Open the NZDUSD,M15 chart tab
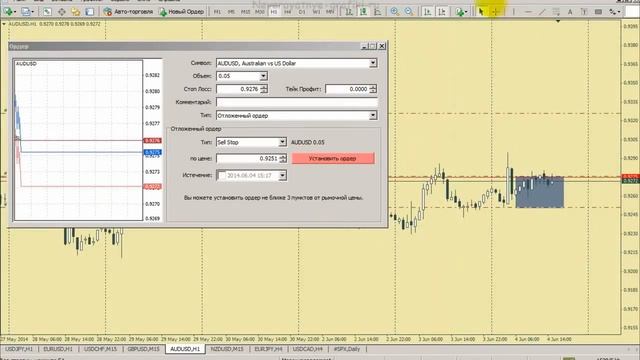 pyautogui.click(x=227, y=349)
